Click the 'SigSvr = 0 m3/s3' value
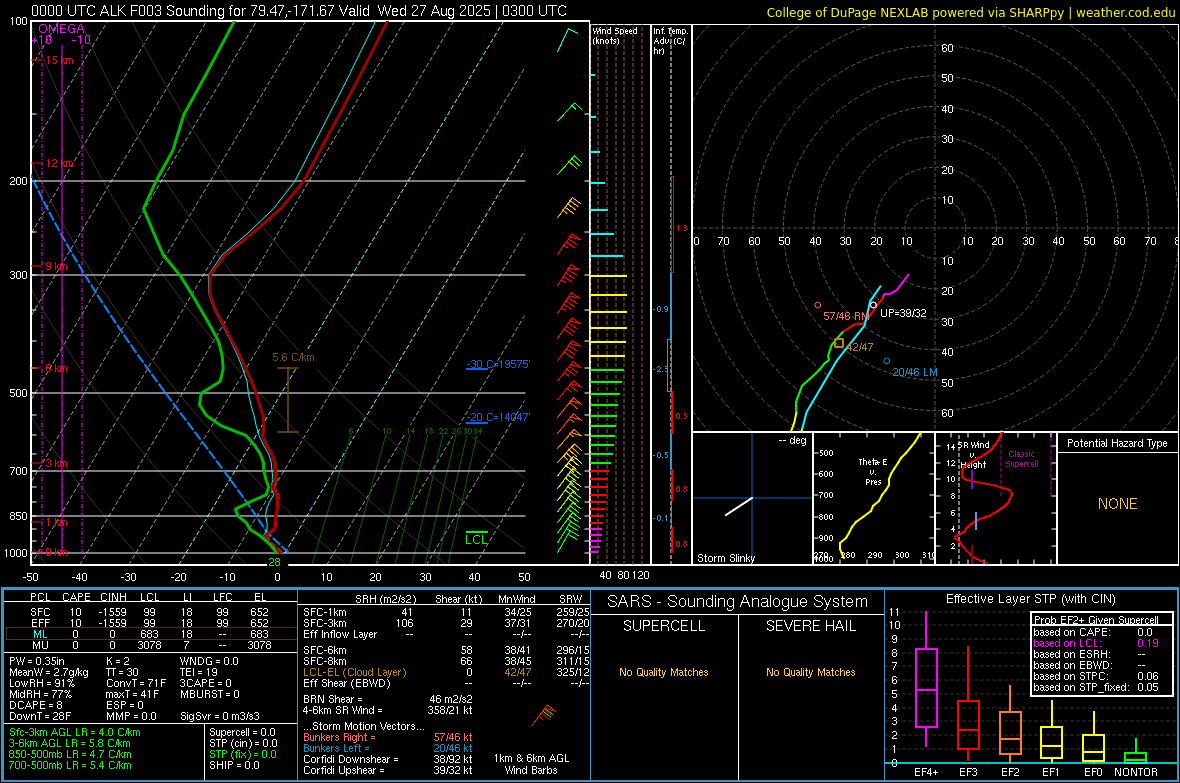The image size is (1180, 783). point(220,716)
